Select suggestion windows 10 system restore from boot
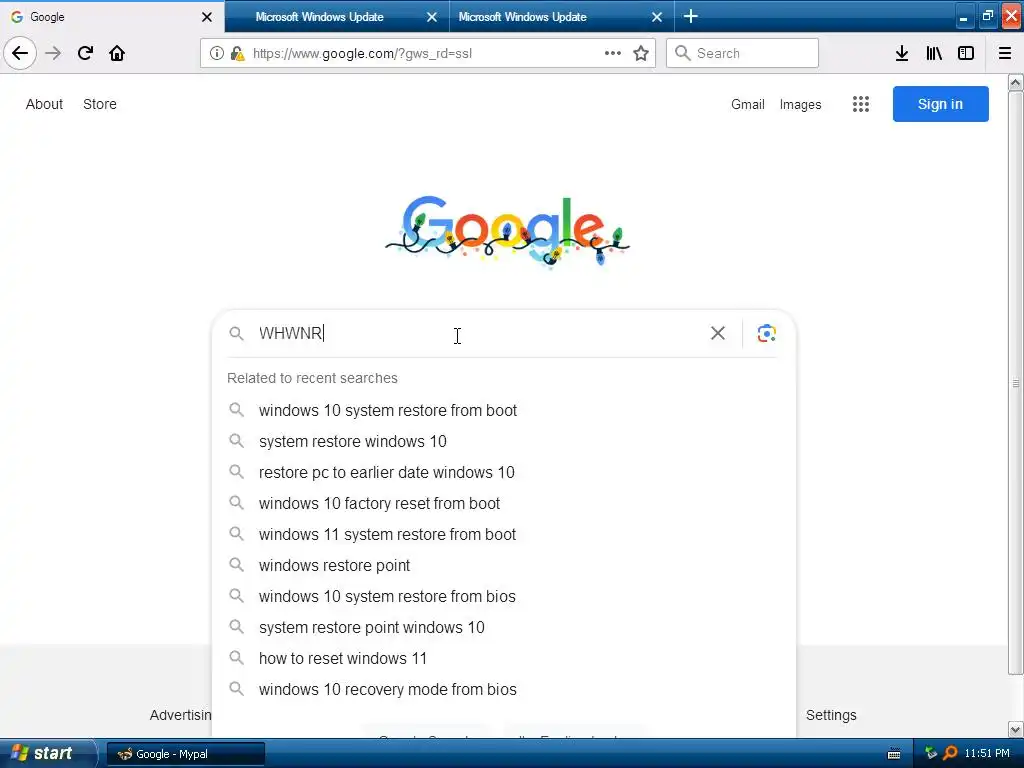Screen dimensions: 1024x768 point(504,410)
